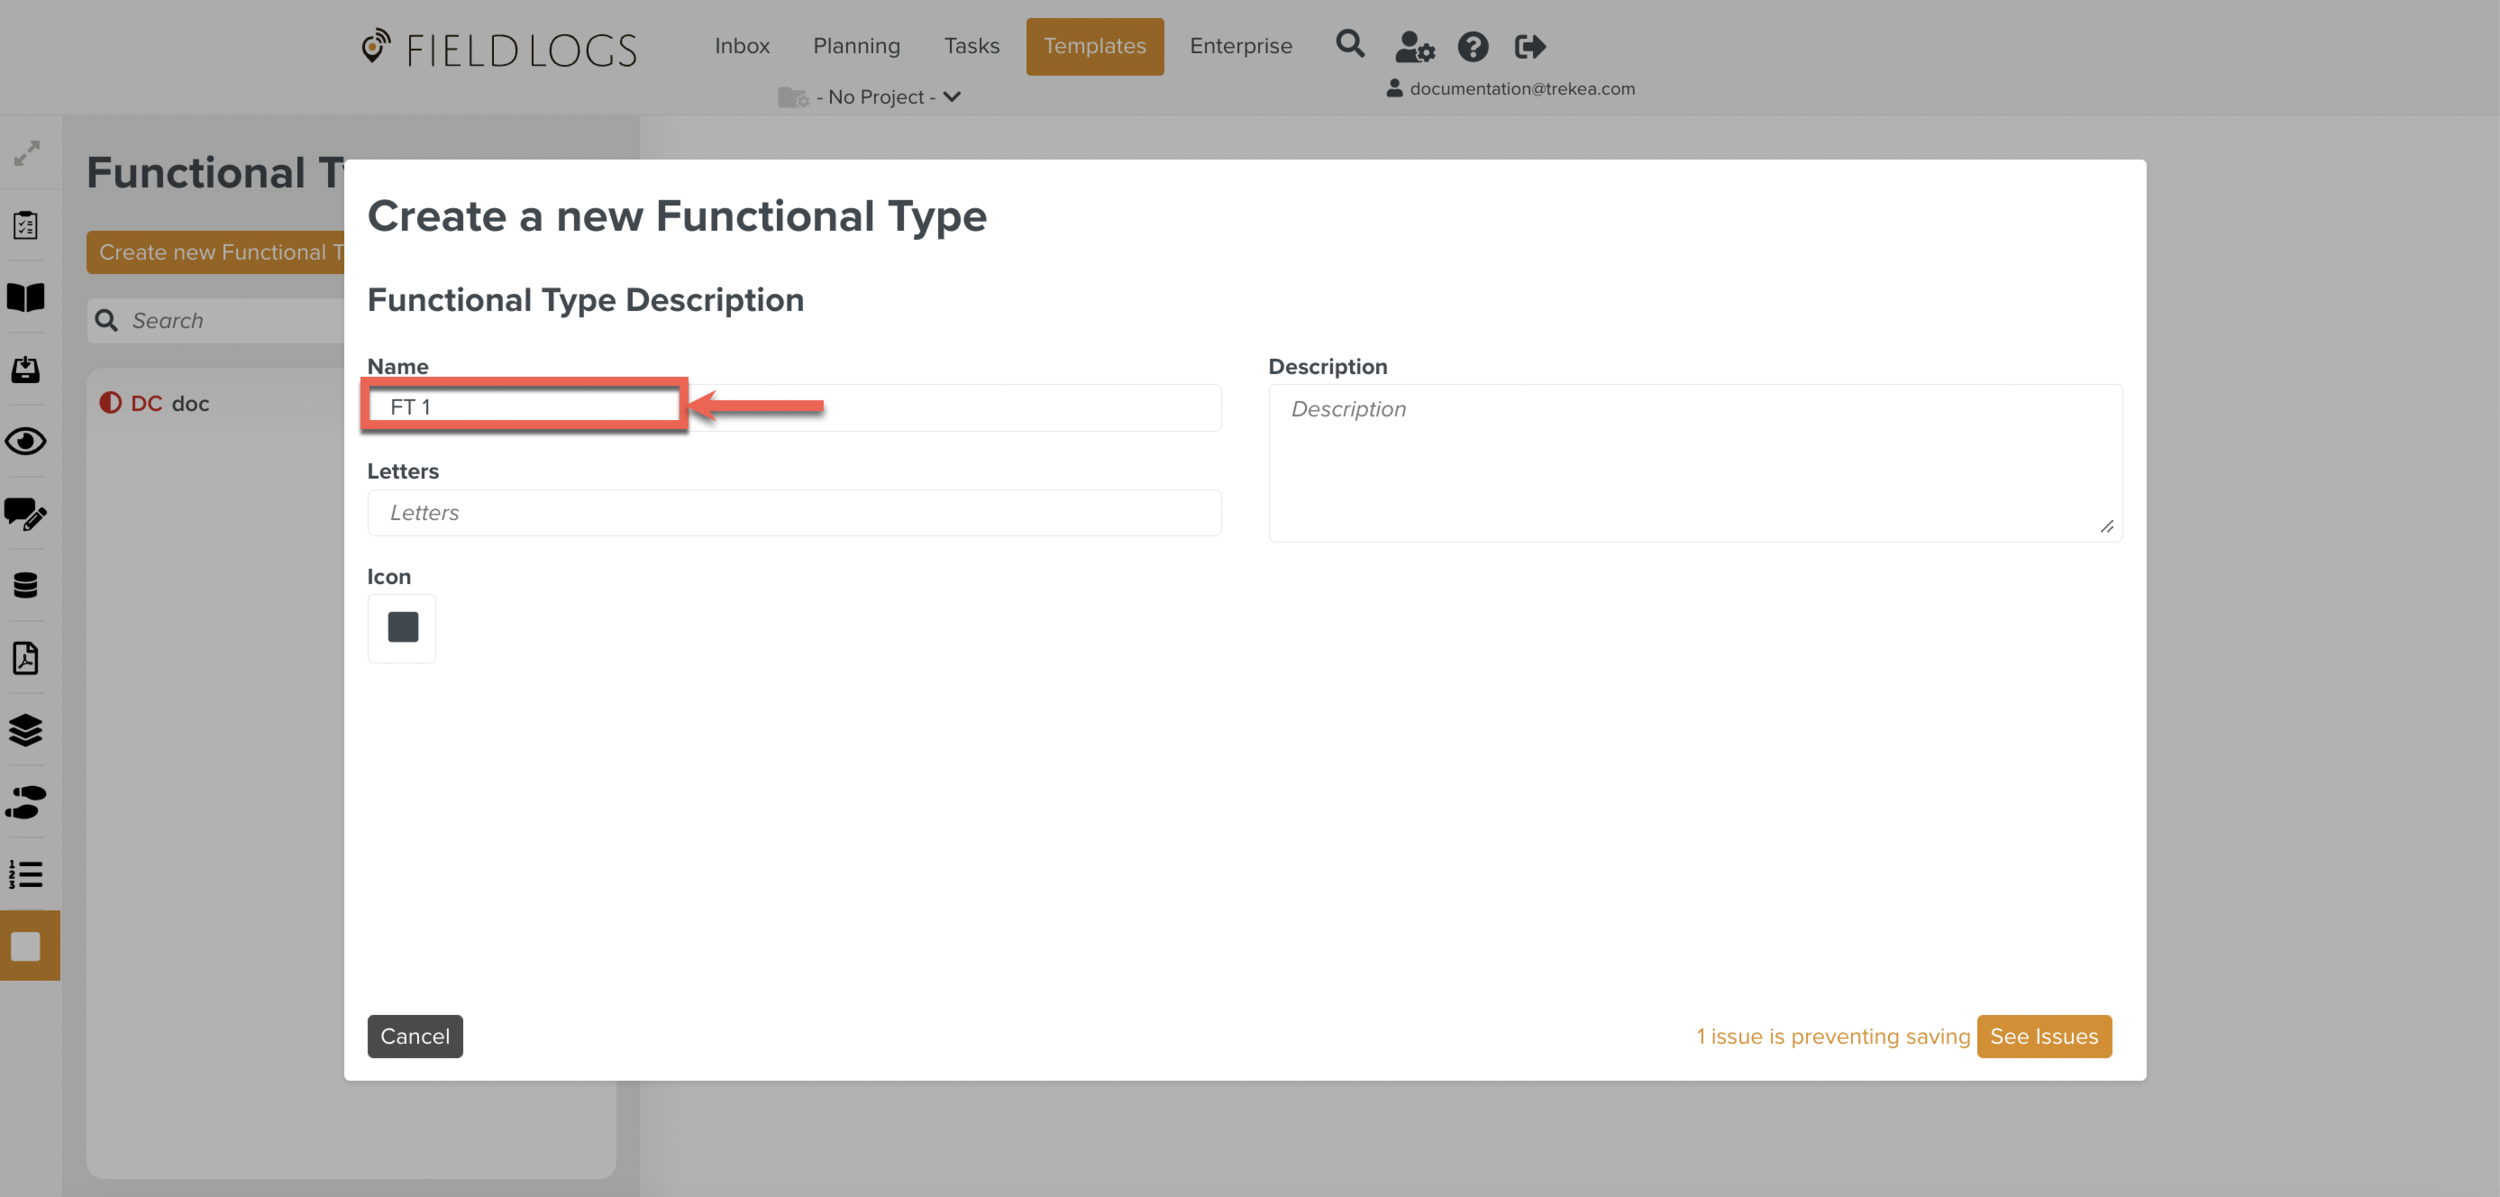Screen dimensions: 2500x1197
Task: Open user settings icon in top bar
Action: [1414, 47]
